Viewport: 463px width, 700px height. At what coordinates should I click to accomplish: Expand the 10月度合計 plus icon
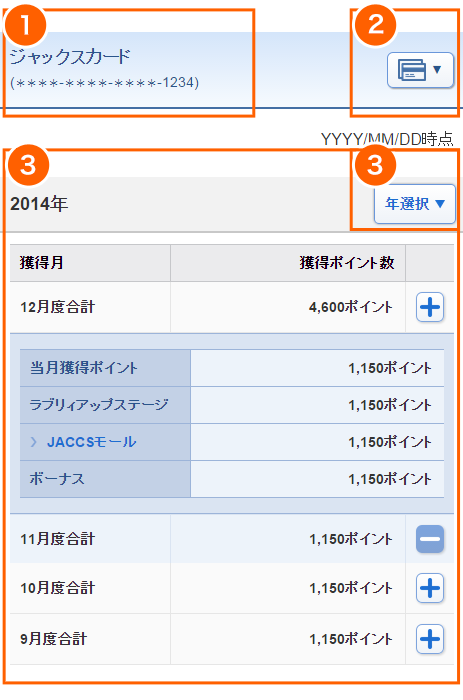click(x=430, y=588)
